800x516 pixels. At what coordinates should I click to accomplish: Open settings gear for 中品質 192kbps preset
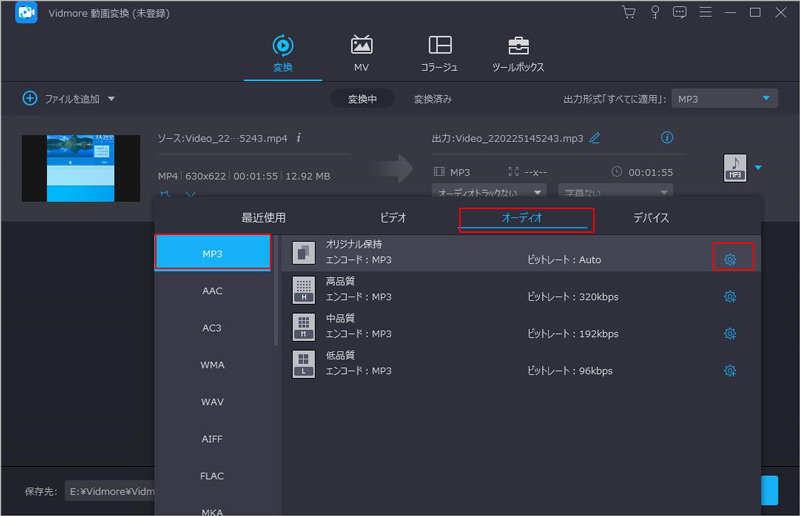click(x=730, y=334)
